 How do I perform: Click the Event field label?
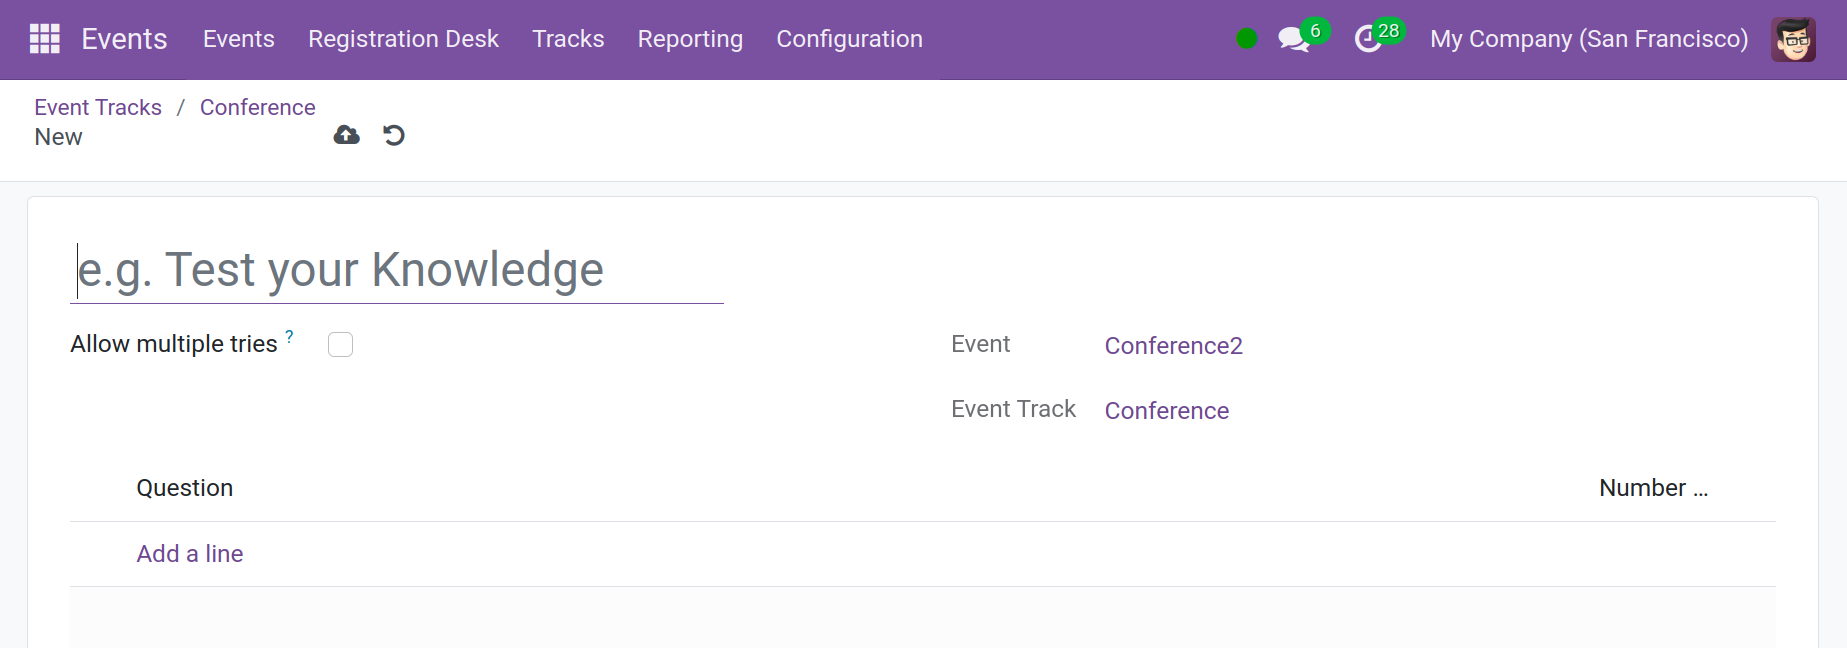pos(980,344)
